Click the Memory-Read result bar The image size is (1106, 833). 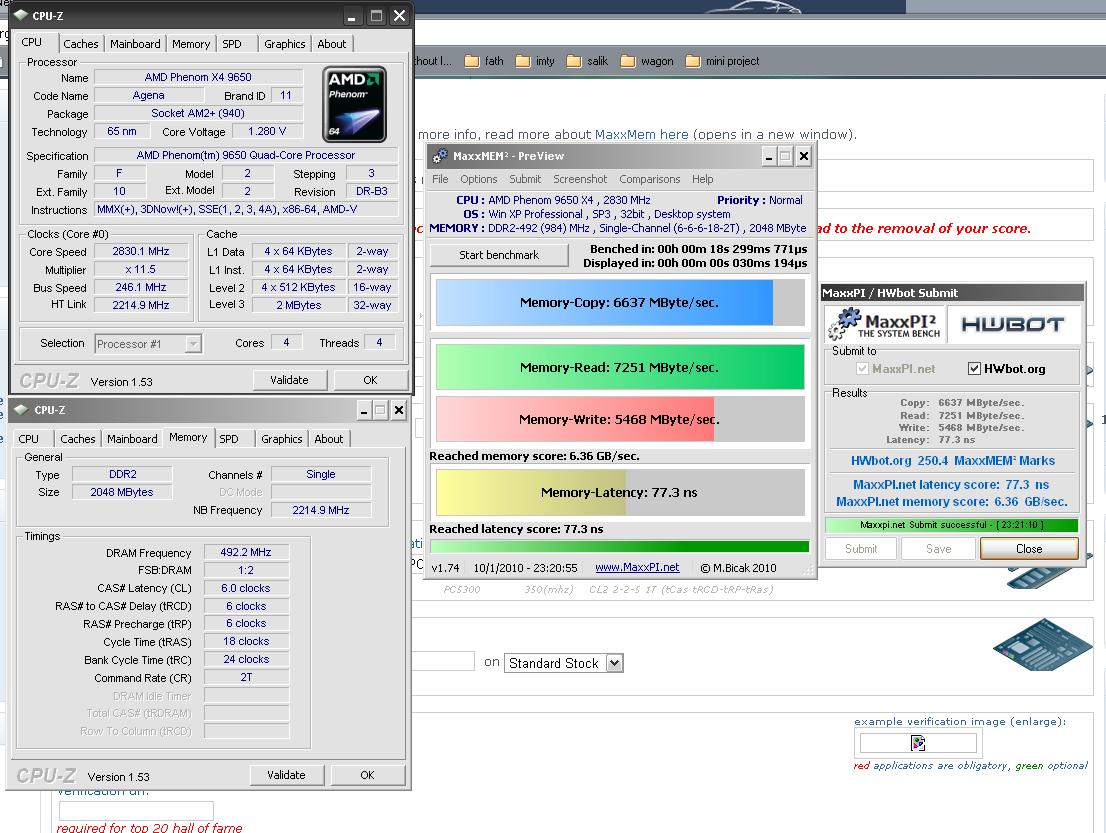pos(620,367)
